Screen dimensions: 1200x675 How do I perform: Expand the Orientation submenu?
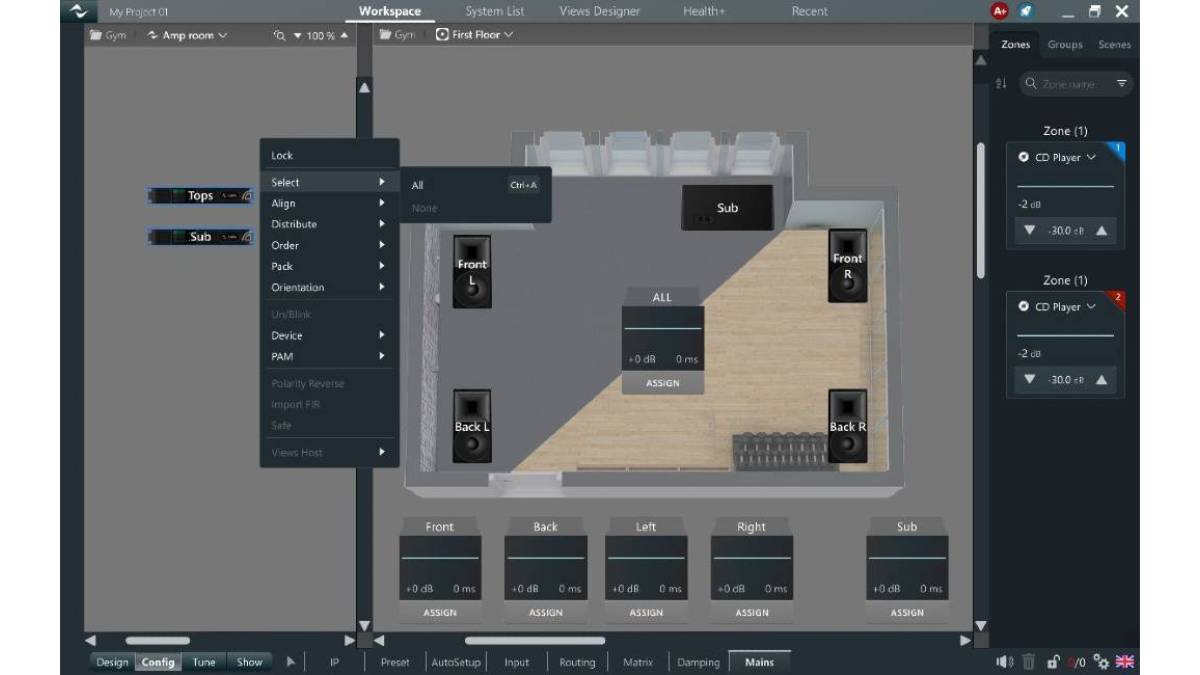pyautogui.click(x=329, y=287)
